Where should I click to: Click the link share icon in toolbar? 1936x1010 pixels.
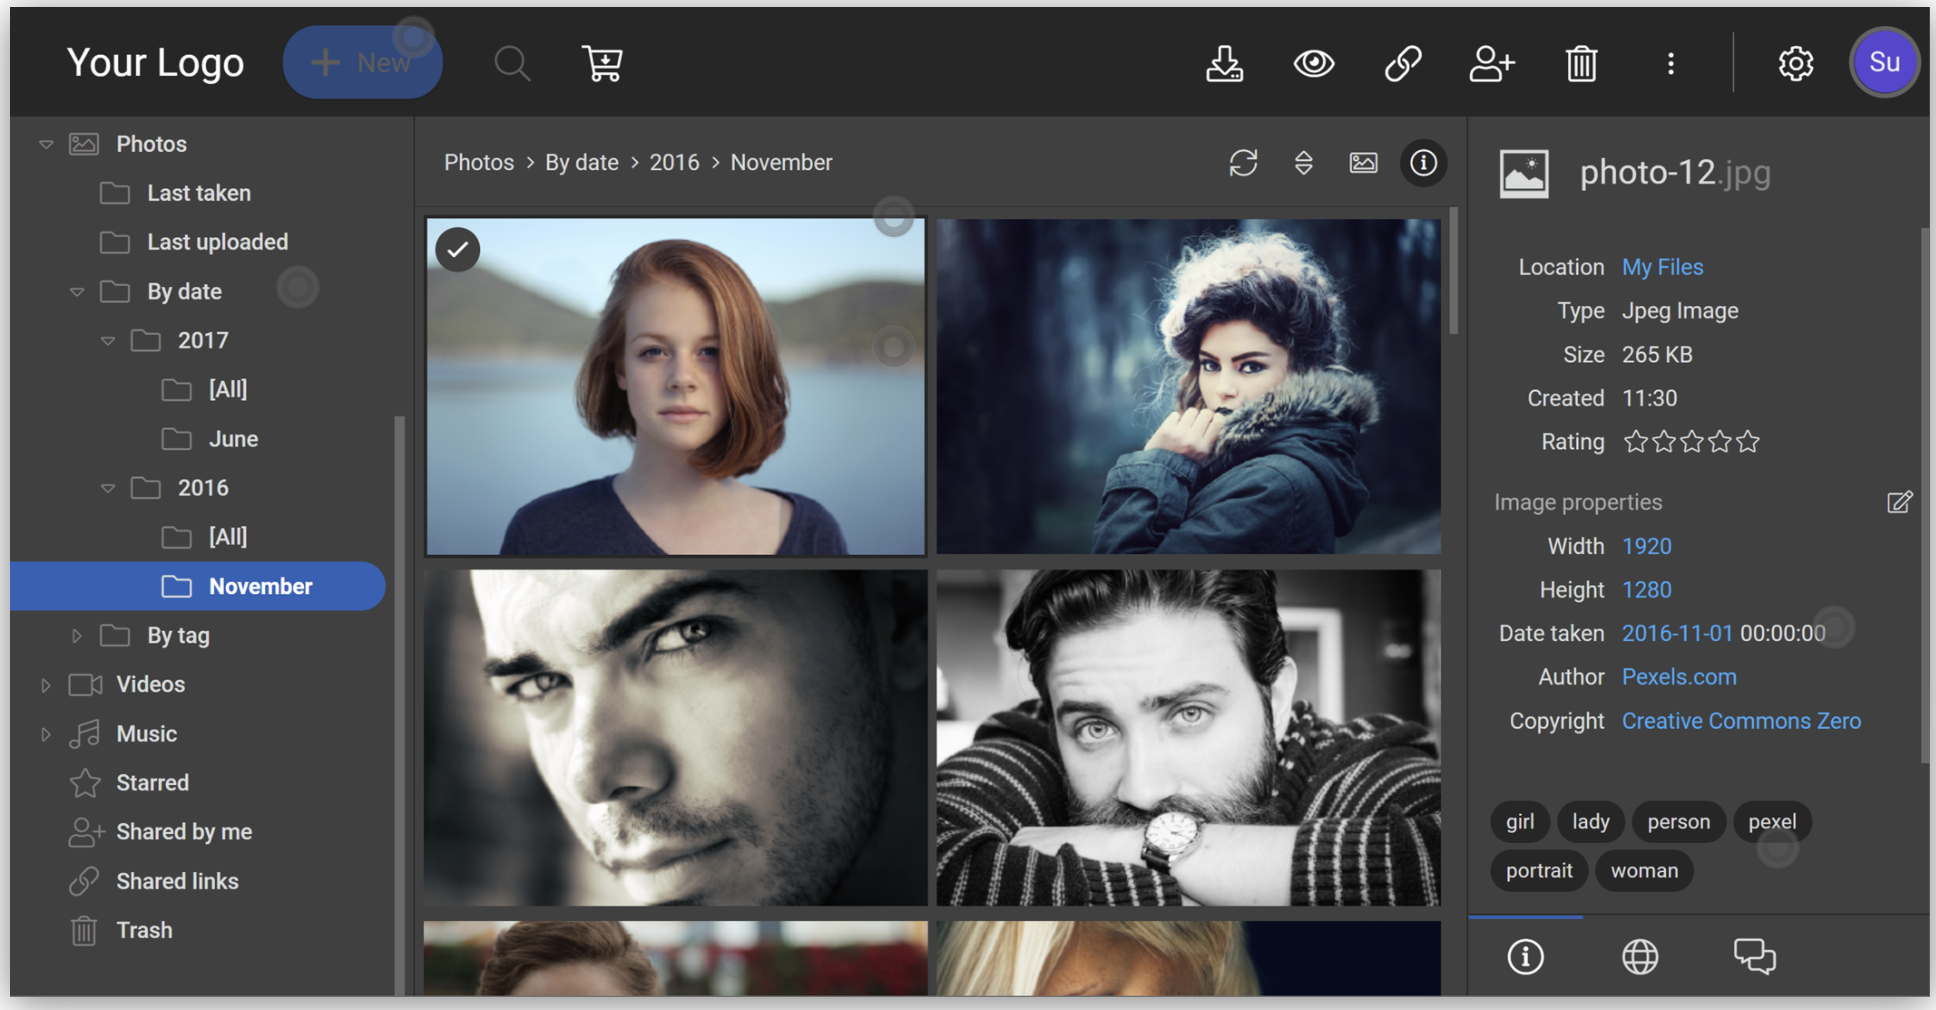click(x=1402, y=64)
